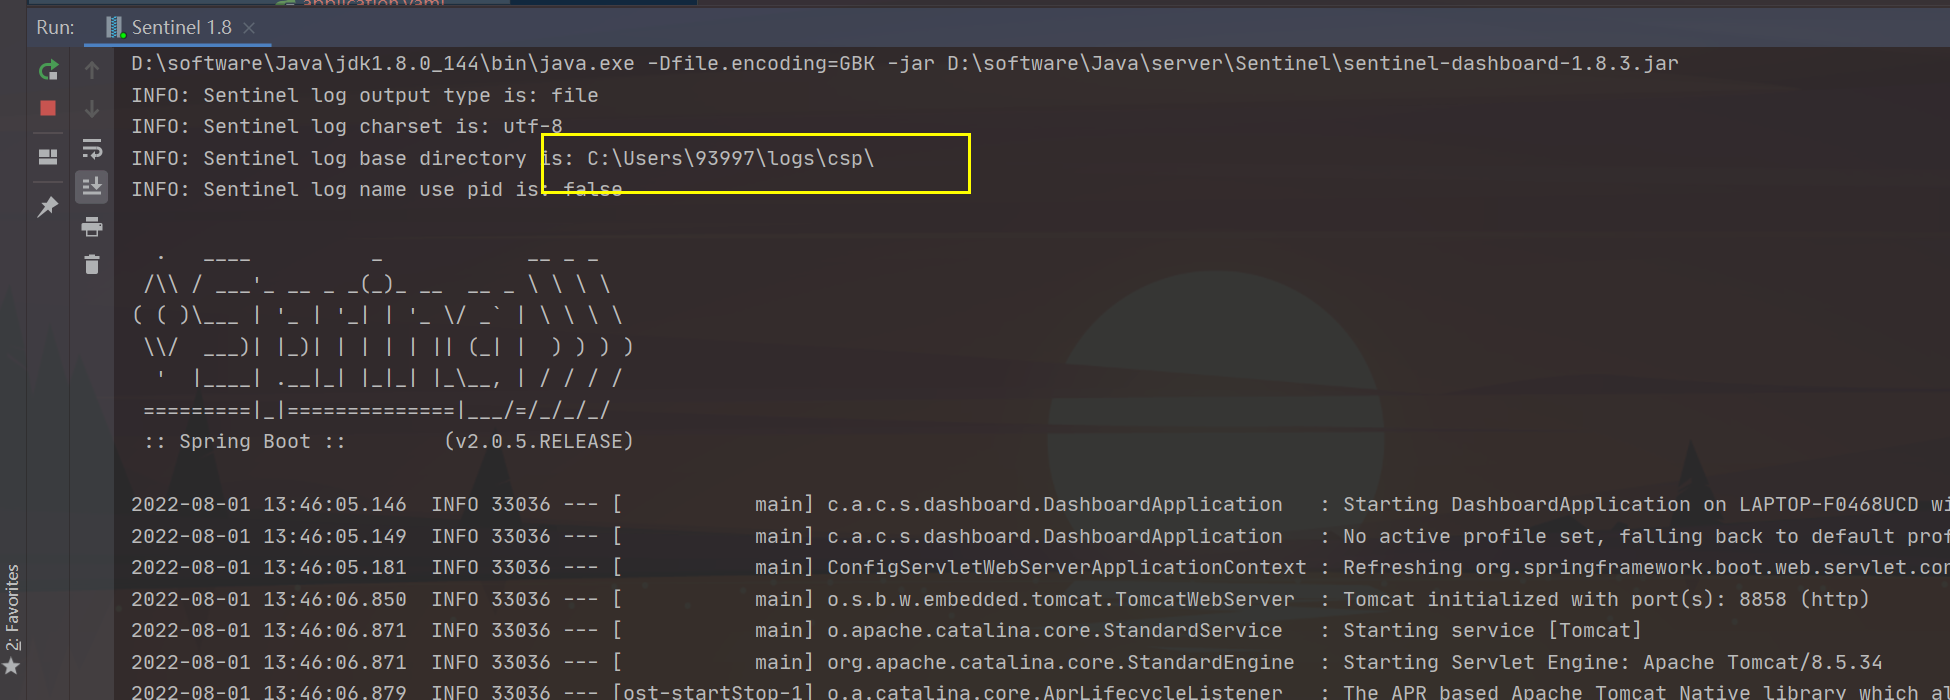Click the 'log name use pid is: false' line
The width and height of the screenshot is (1950, 700).
[x=377, y=190]
